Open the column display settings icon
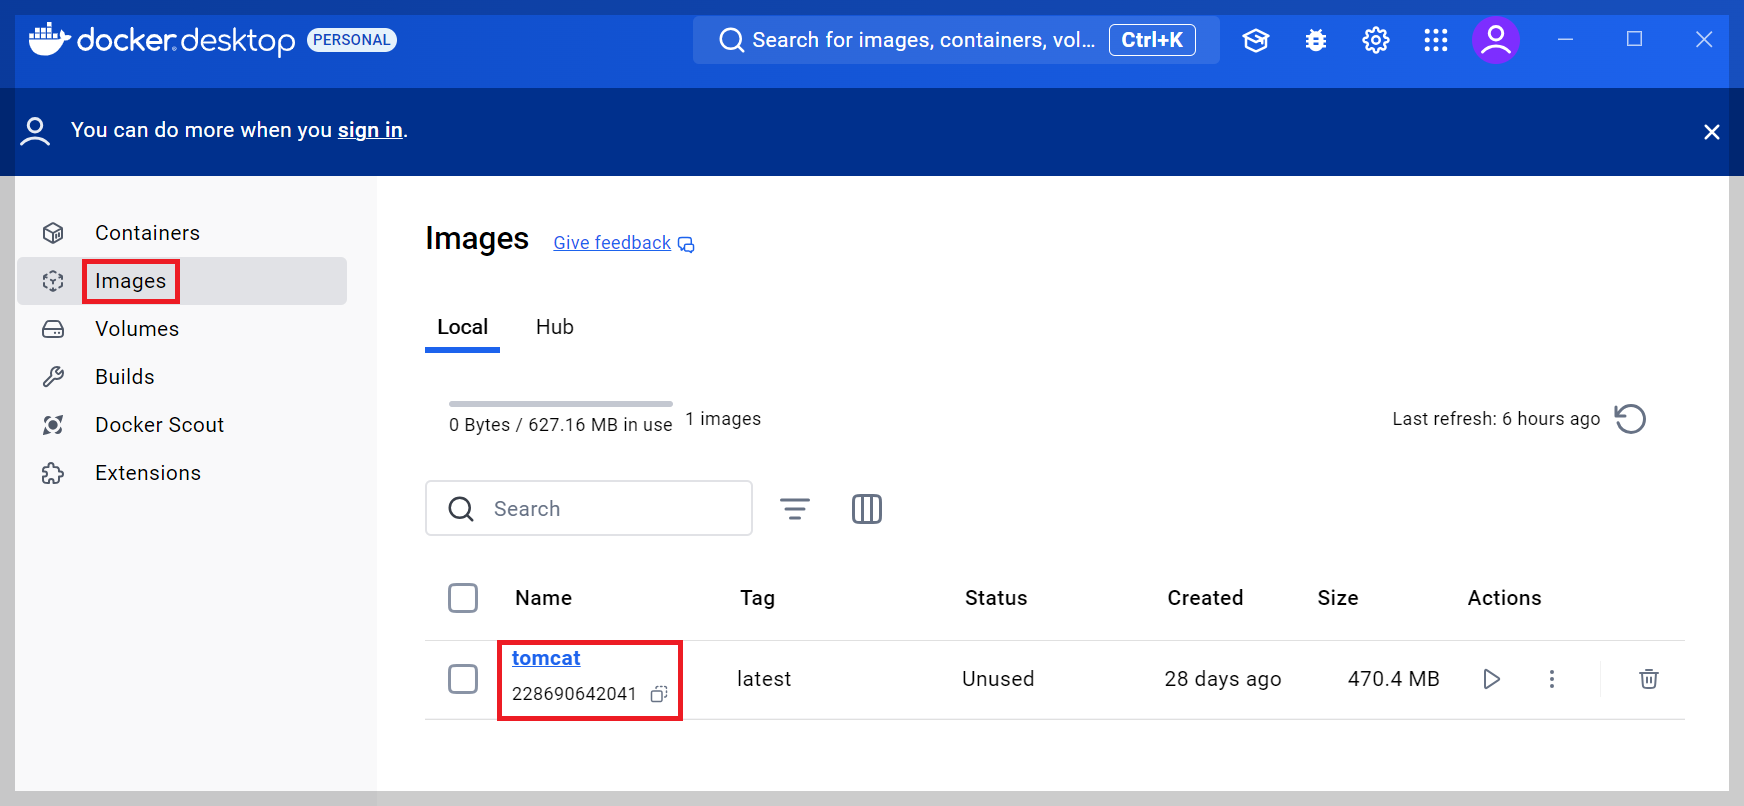This screenshot has width=1744, height=806. click(867, 509)
